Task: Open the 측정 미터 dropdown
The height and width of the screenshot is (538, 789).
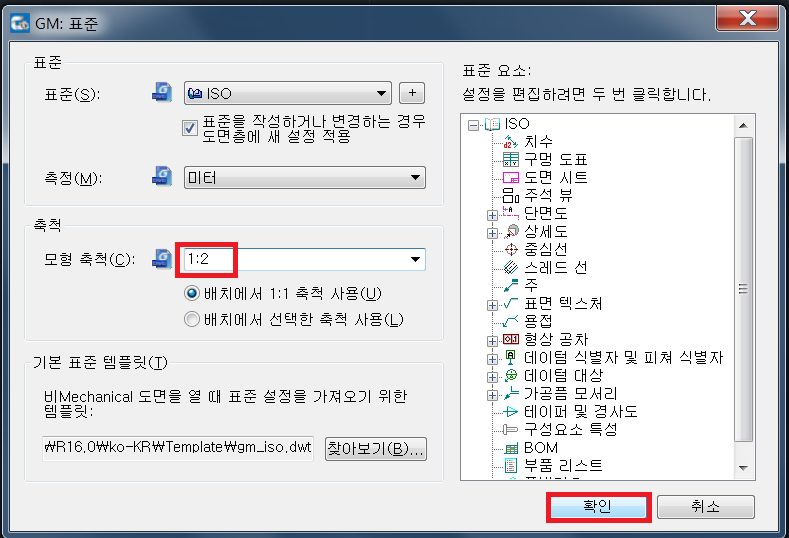Action: coord(305,178)
